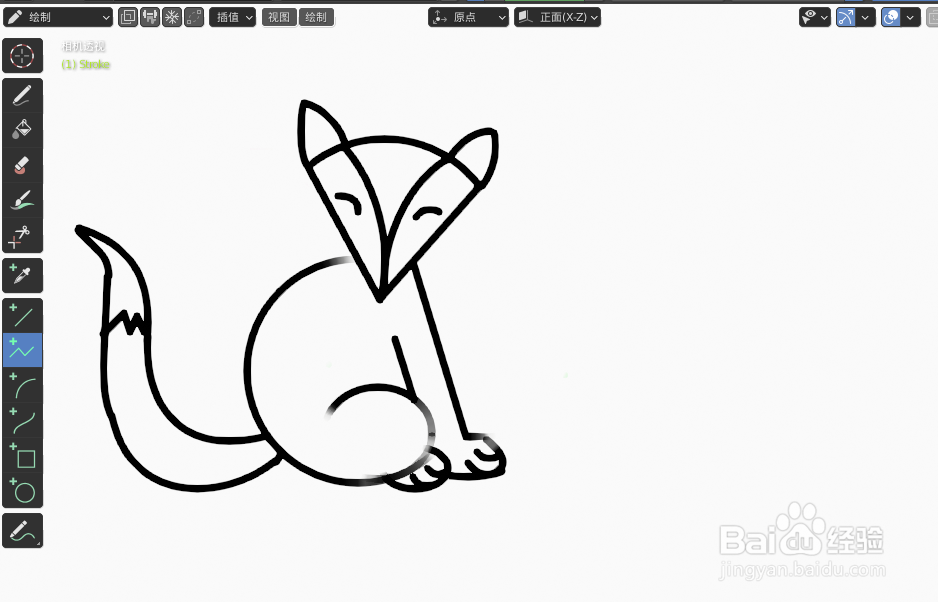938x602 pixels.
Task: Select the Arc tool
Action: click(22, 386)
